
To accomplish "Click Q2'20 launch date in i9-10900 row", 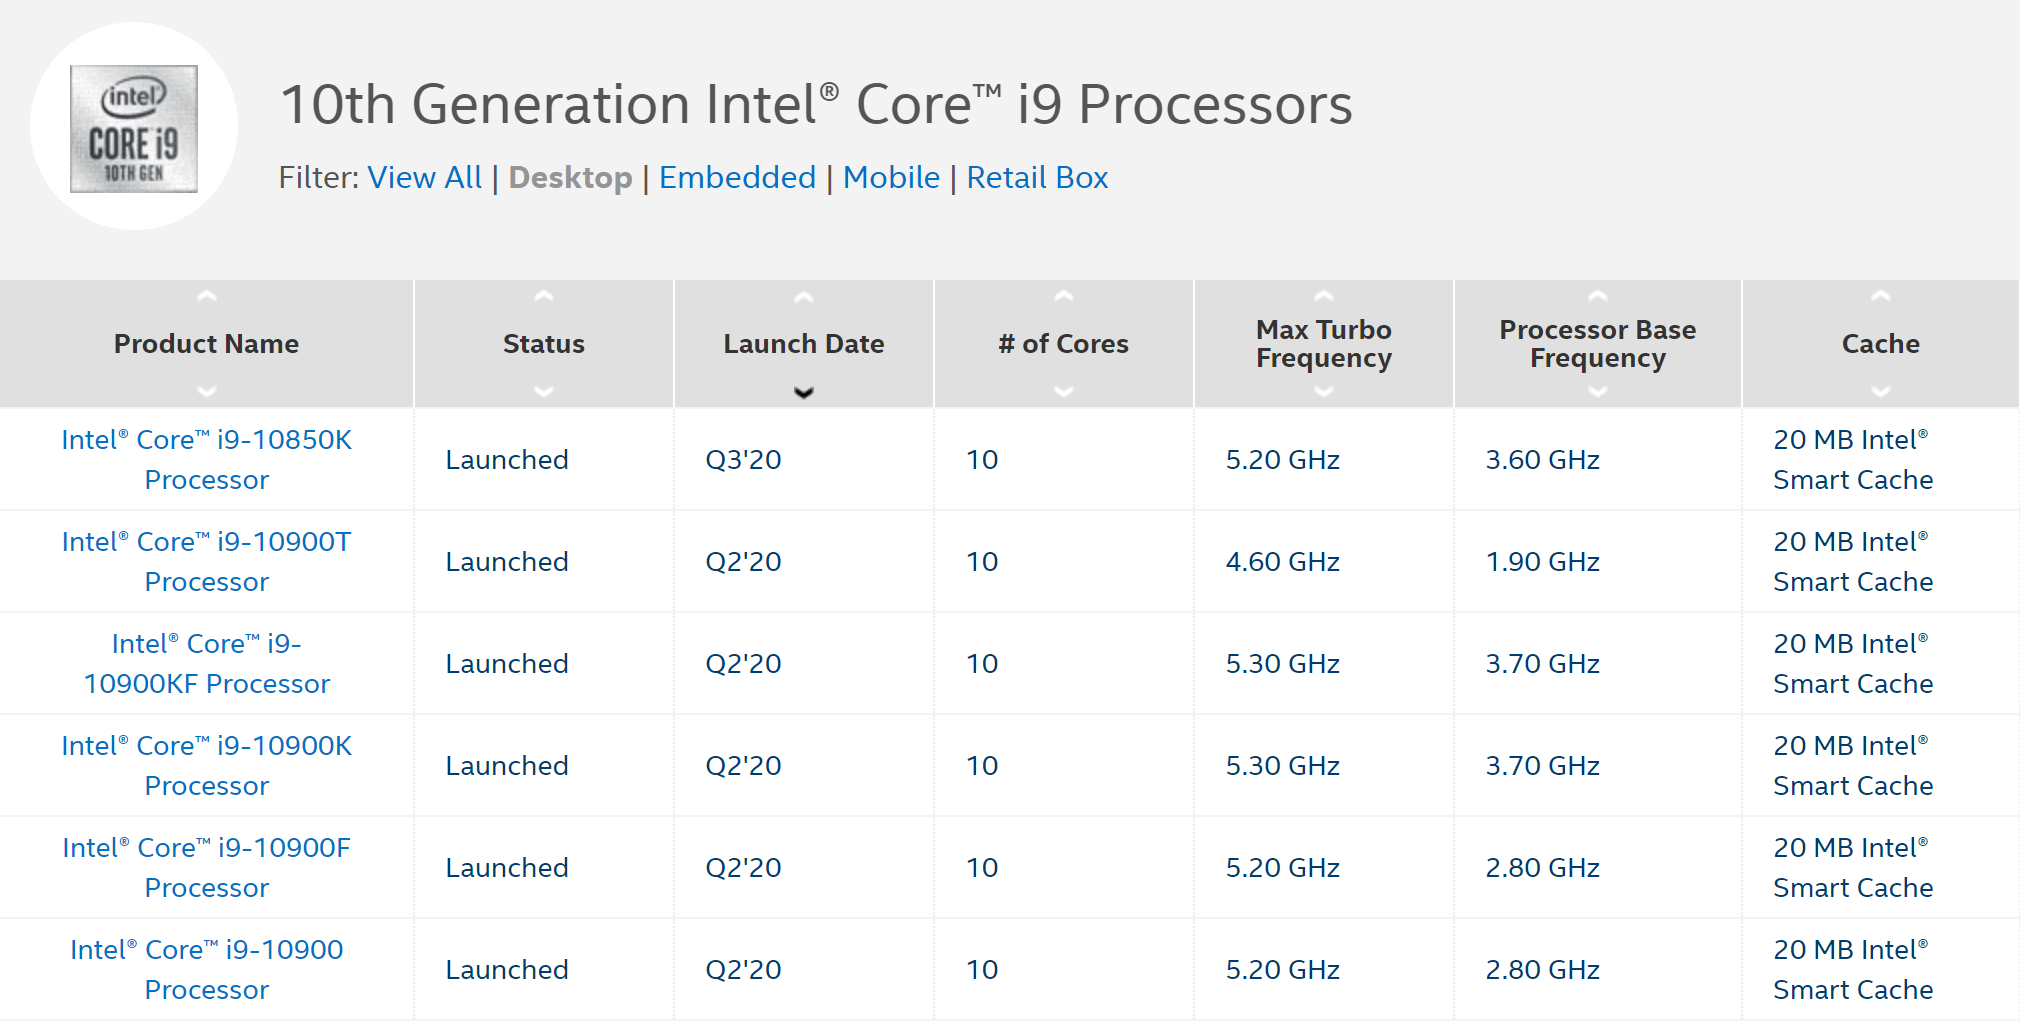I will click(743, 970).
